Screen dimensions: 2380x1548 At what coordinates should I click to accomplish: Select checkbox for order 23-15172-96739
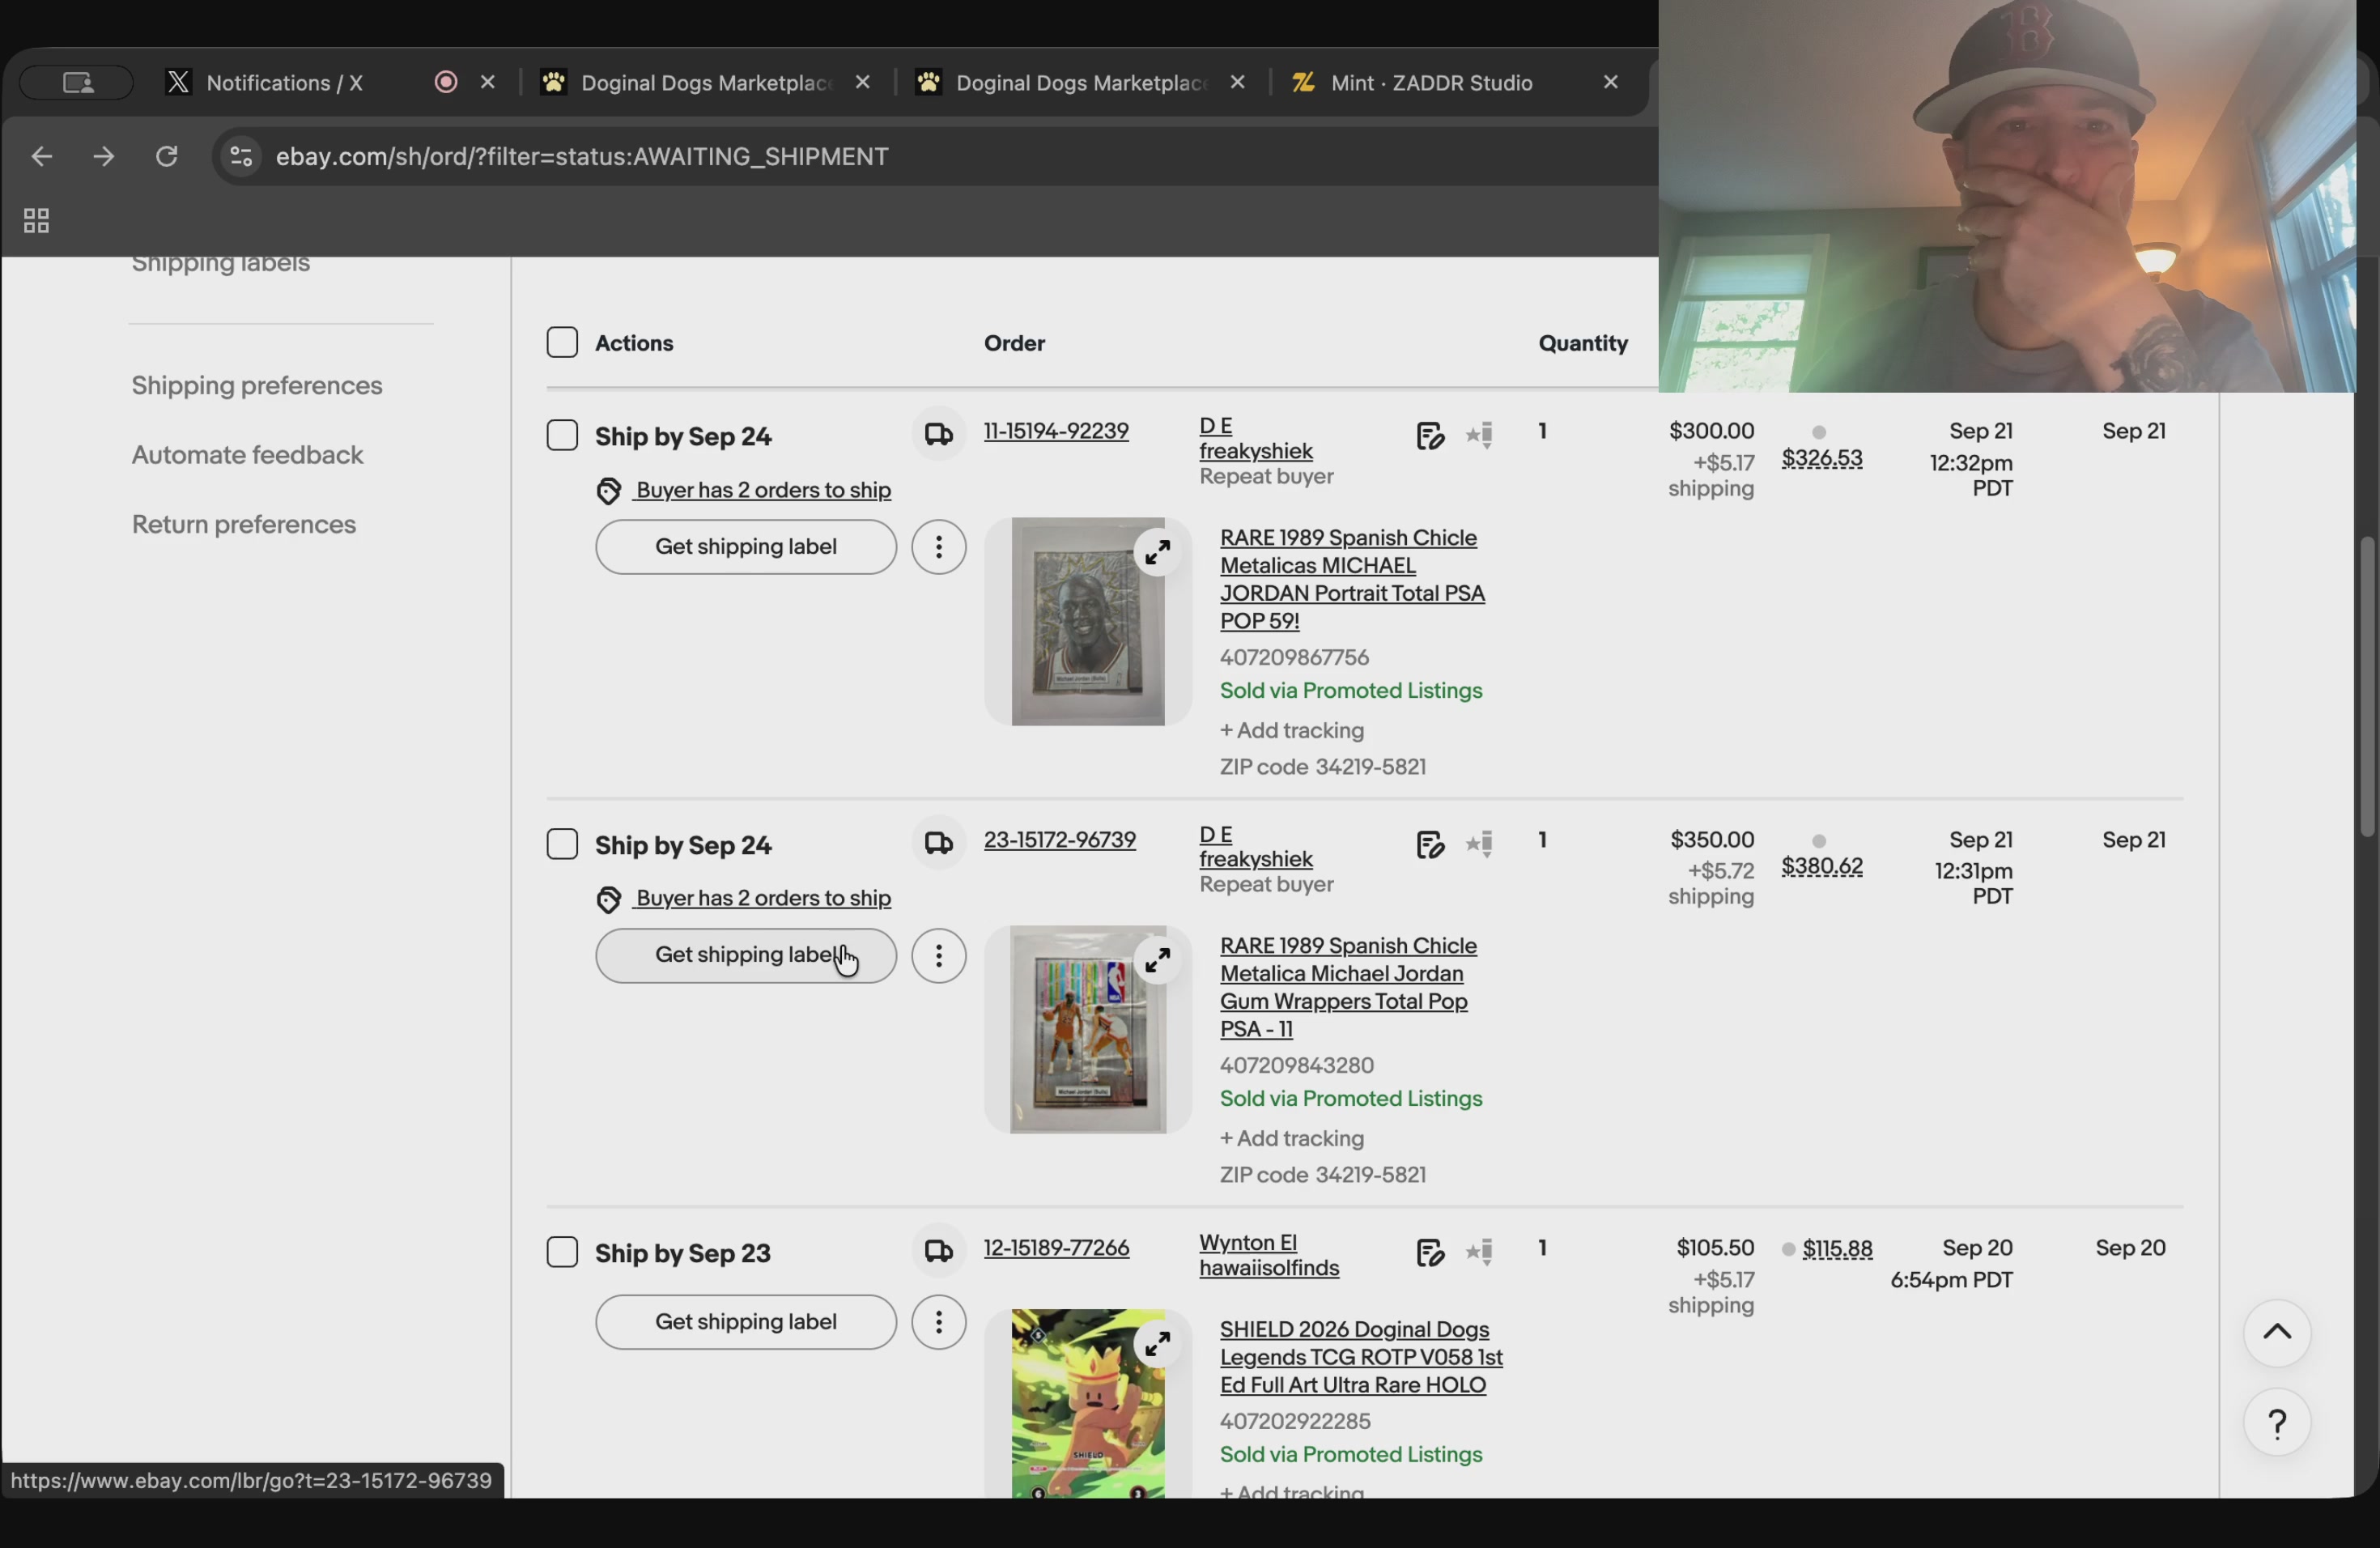562,845
